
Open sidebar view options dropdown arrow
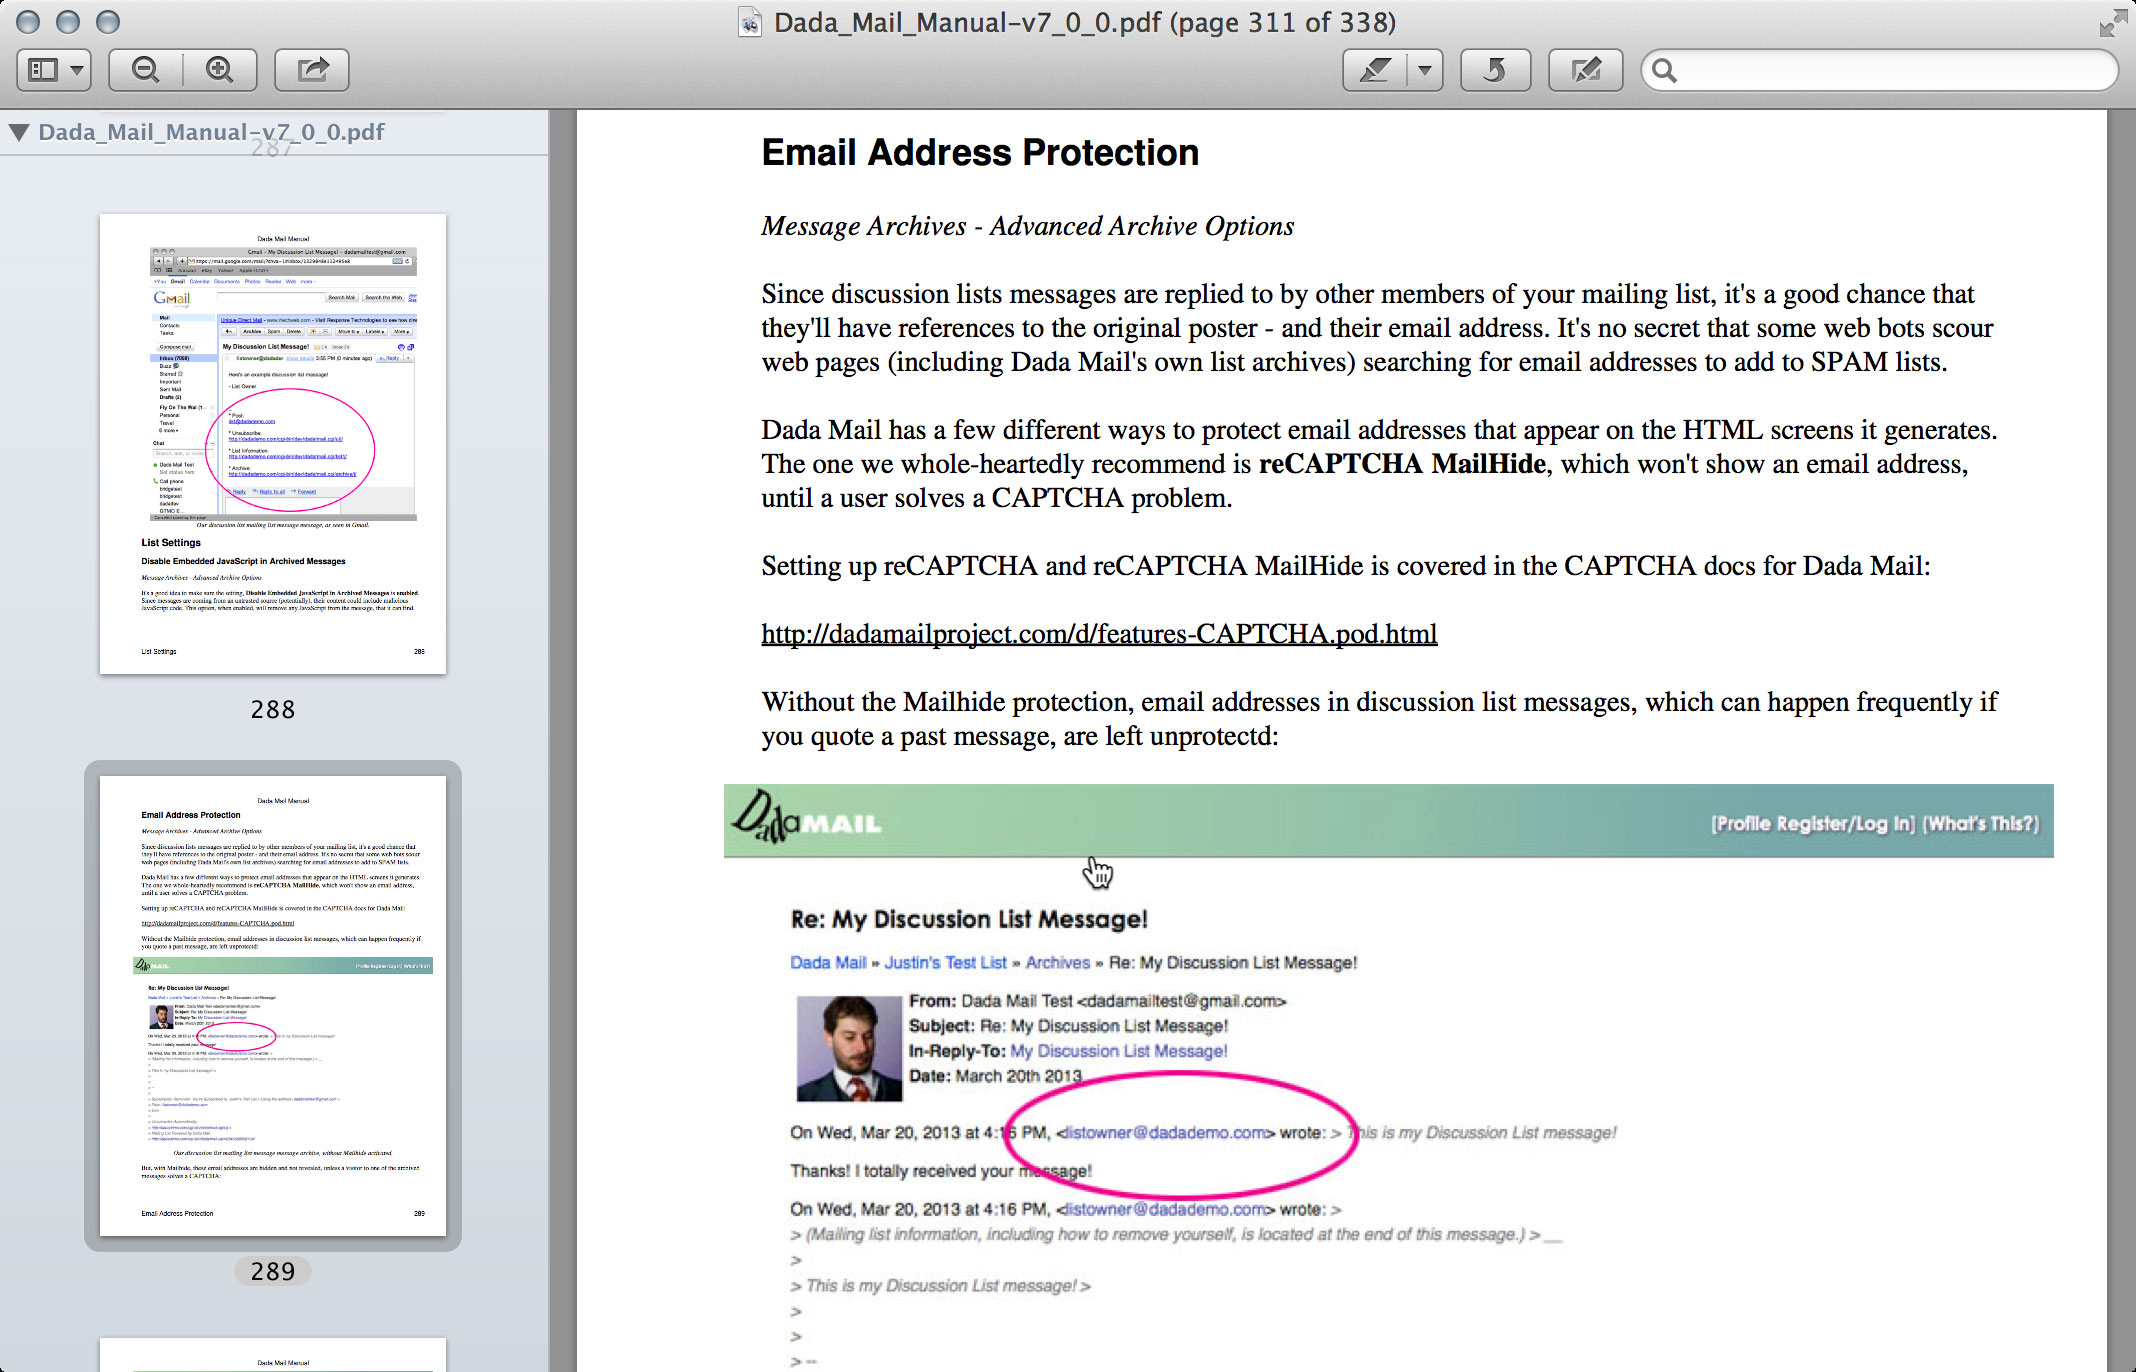(x=77, y=70)
